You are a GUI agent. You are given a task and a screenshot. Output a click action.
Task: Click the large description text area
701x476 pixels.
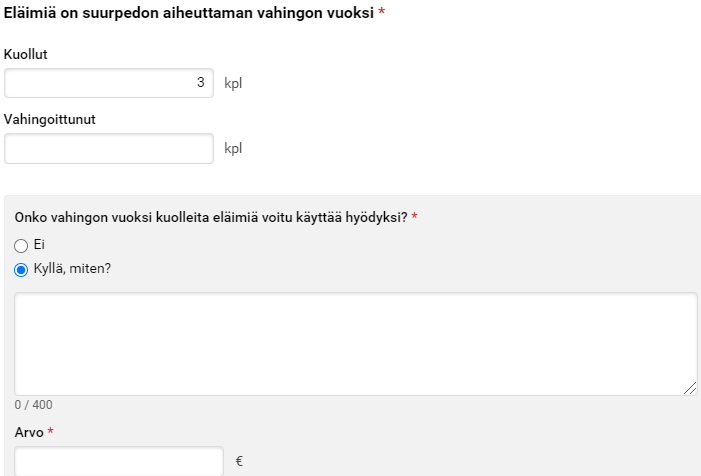pos(355,343)
